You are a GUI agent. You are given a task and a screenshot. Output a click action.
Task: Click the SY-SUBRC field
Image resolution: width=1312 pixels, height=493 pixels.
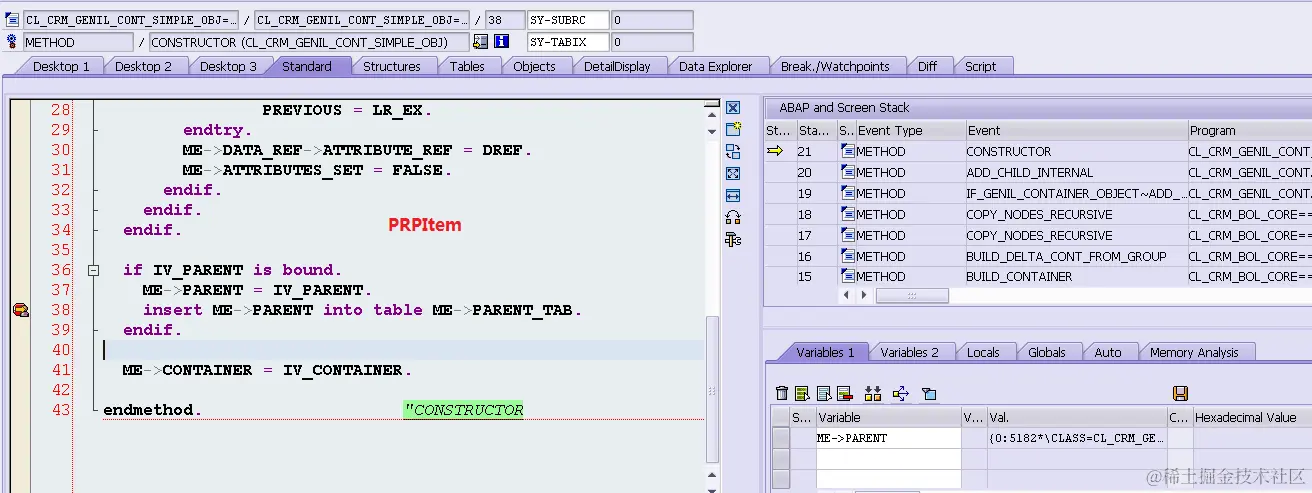(x=568, y=20)
